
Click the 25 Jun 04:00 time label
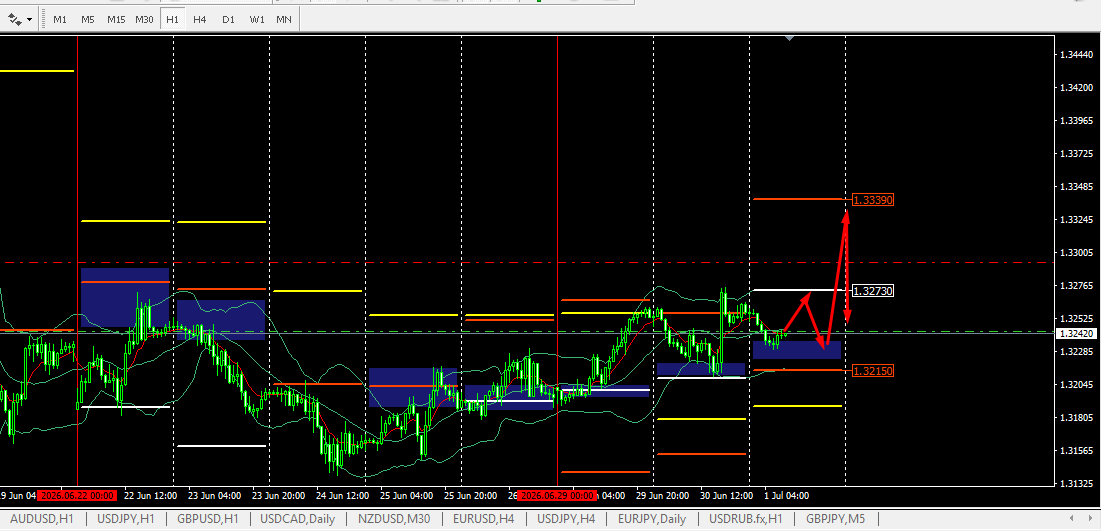coord(407,496)
